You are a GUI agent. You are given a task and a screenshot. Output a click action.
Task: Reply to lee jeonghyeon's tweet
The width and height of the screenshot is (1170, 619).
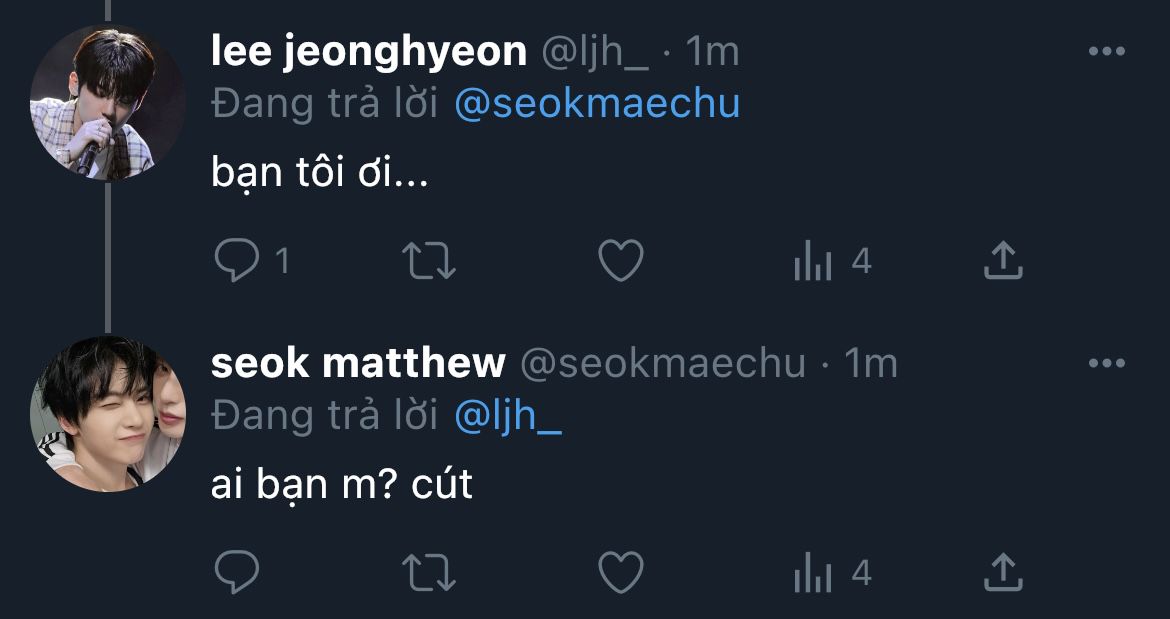(x=238, y=262)
